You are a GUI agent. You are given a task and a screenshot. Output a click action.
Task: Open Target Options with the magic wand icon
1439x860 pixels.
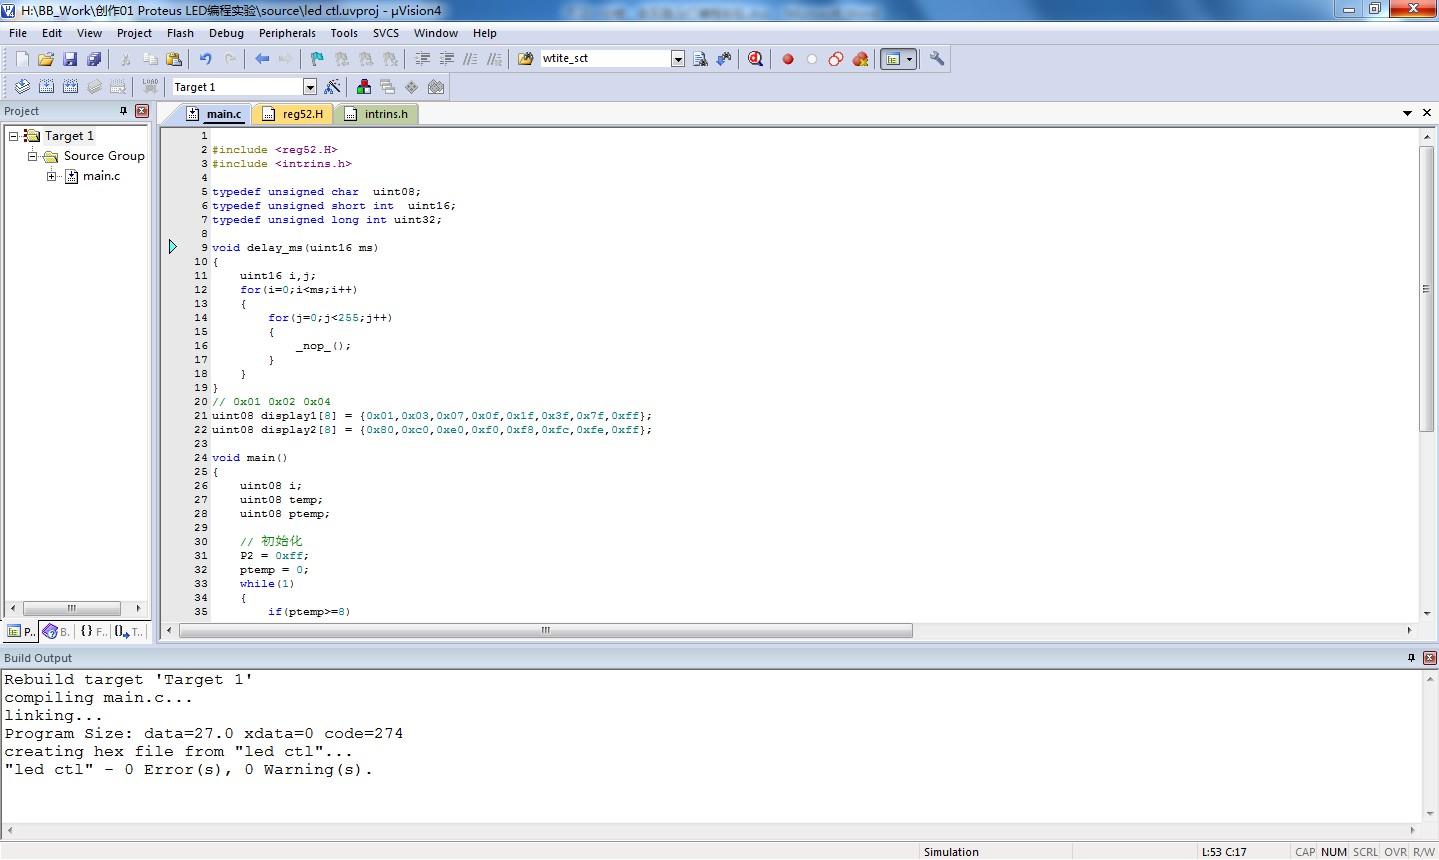point(332,87)
